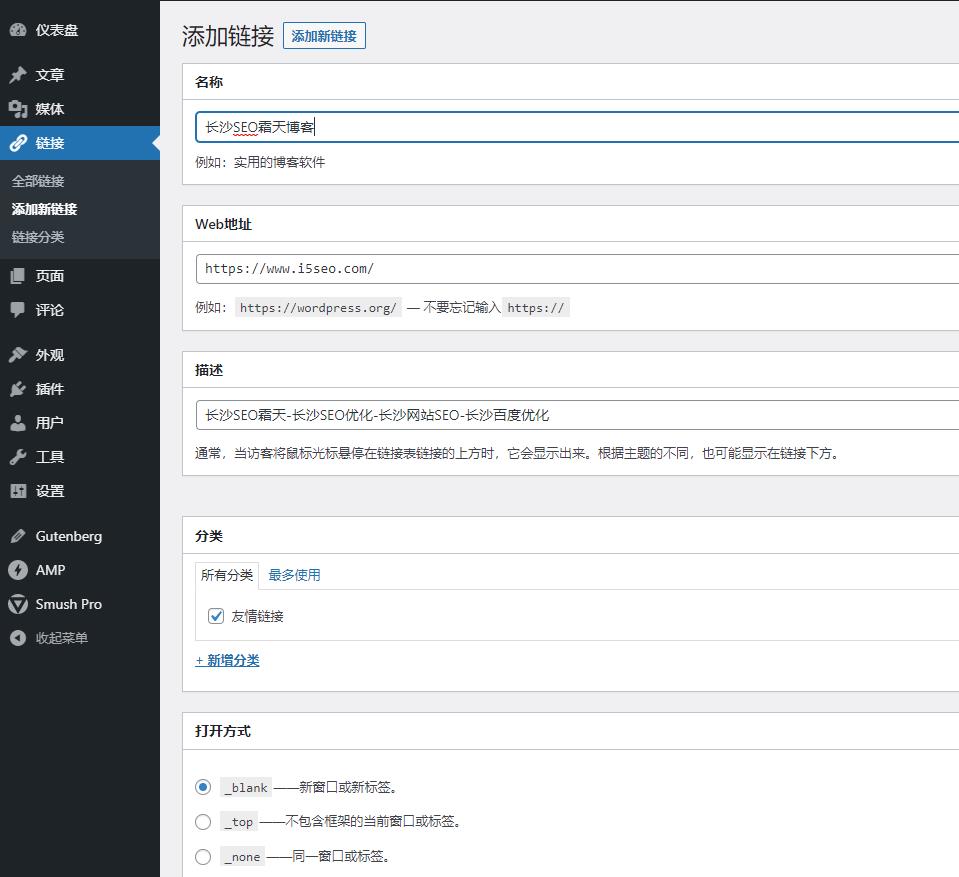Open the Dashboard gauge icon
The height and width of the screenshot is (877, 959).
pos(18,30)
